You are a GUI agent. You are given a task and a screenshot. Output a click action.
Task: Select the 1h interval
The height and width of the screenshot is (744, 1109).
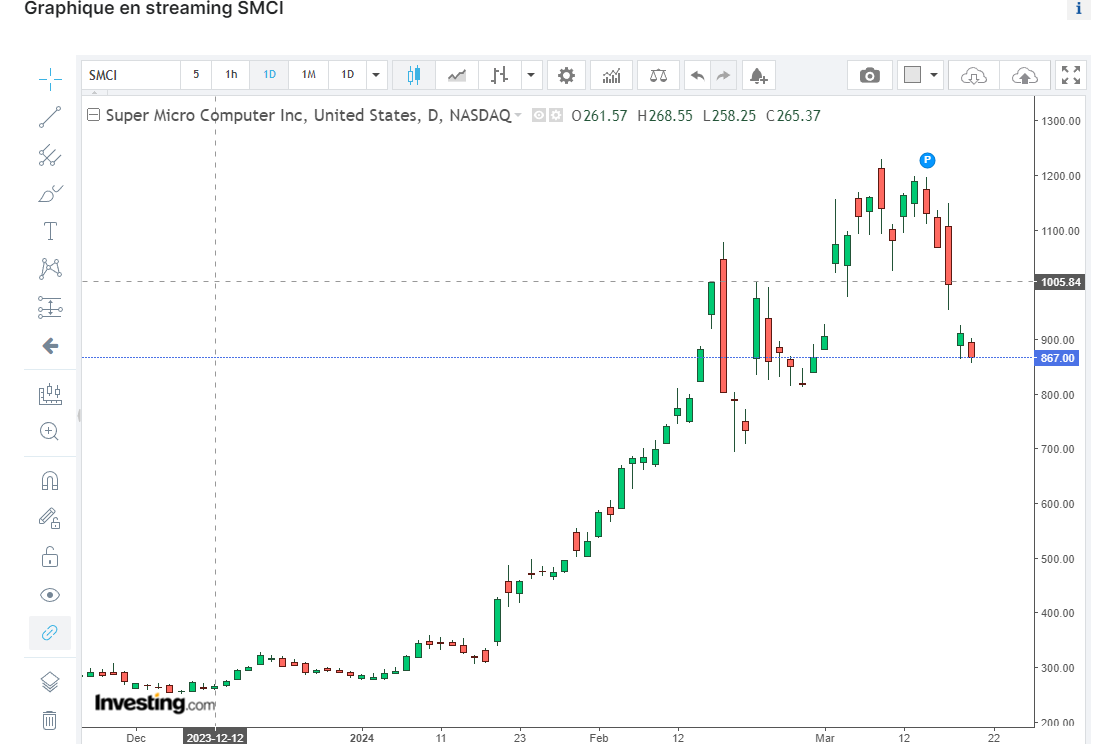pos(231,75)
